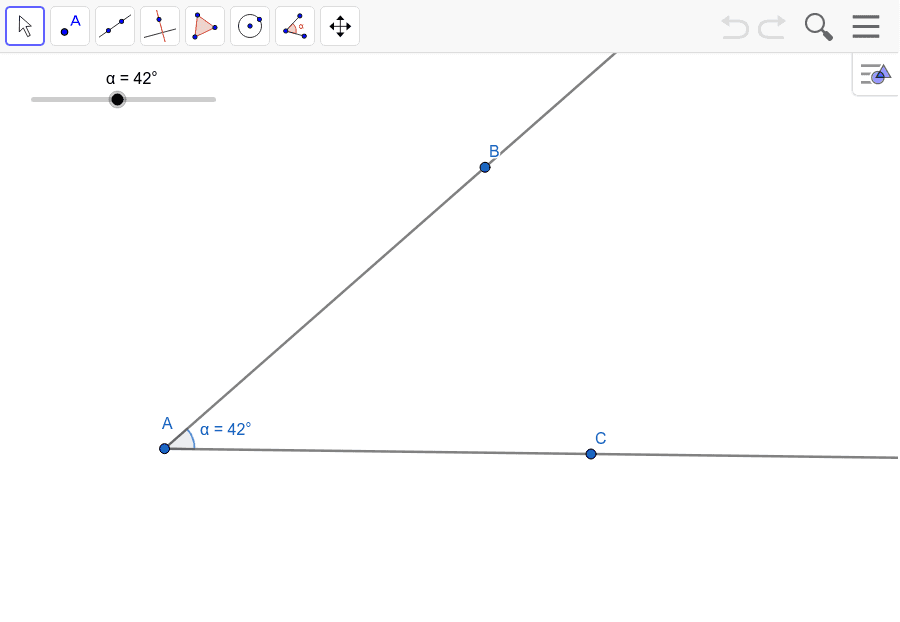Select point B

tap(485, 167)
